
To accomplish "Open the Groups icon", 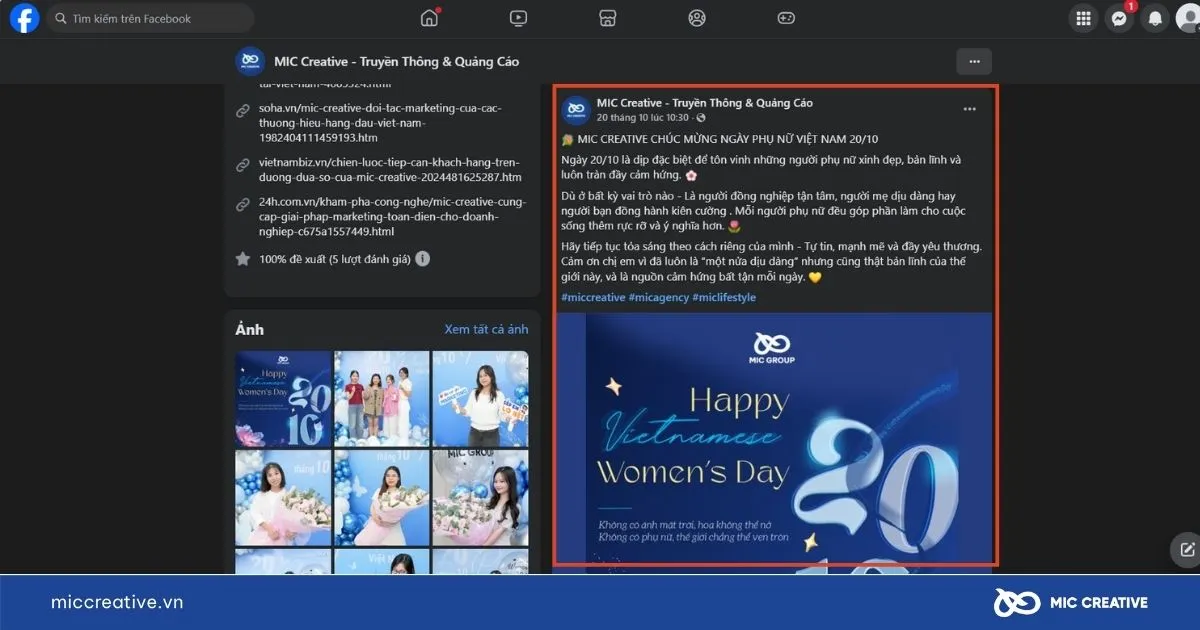I will tap(696, 17).
